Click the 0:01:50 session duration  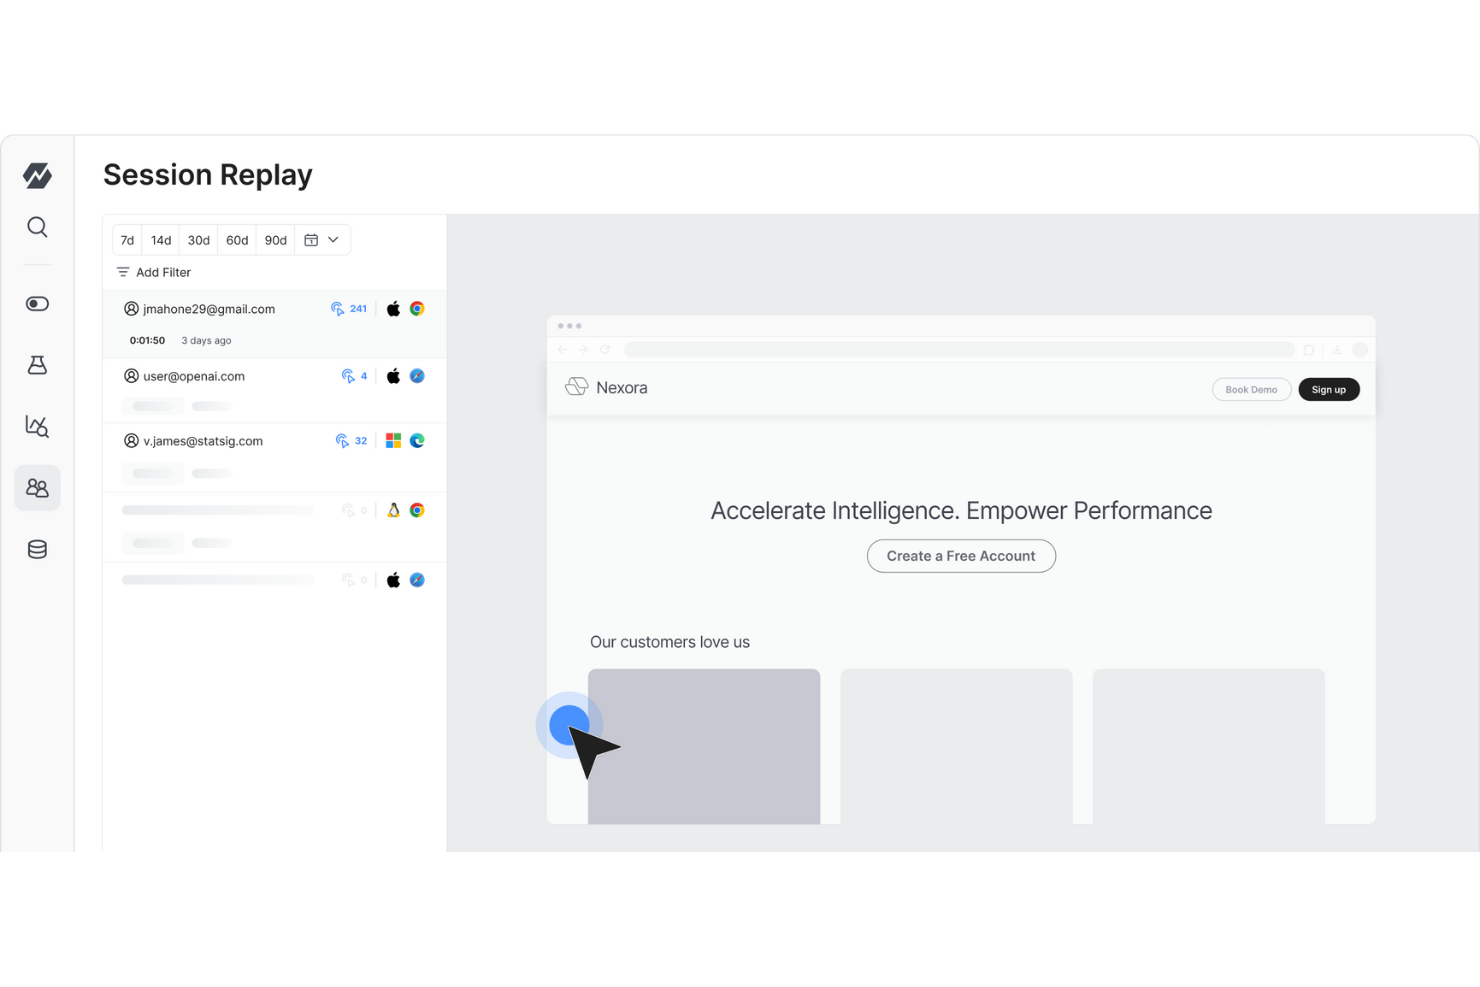click(147, 341)
